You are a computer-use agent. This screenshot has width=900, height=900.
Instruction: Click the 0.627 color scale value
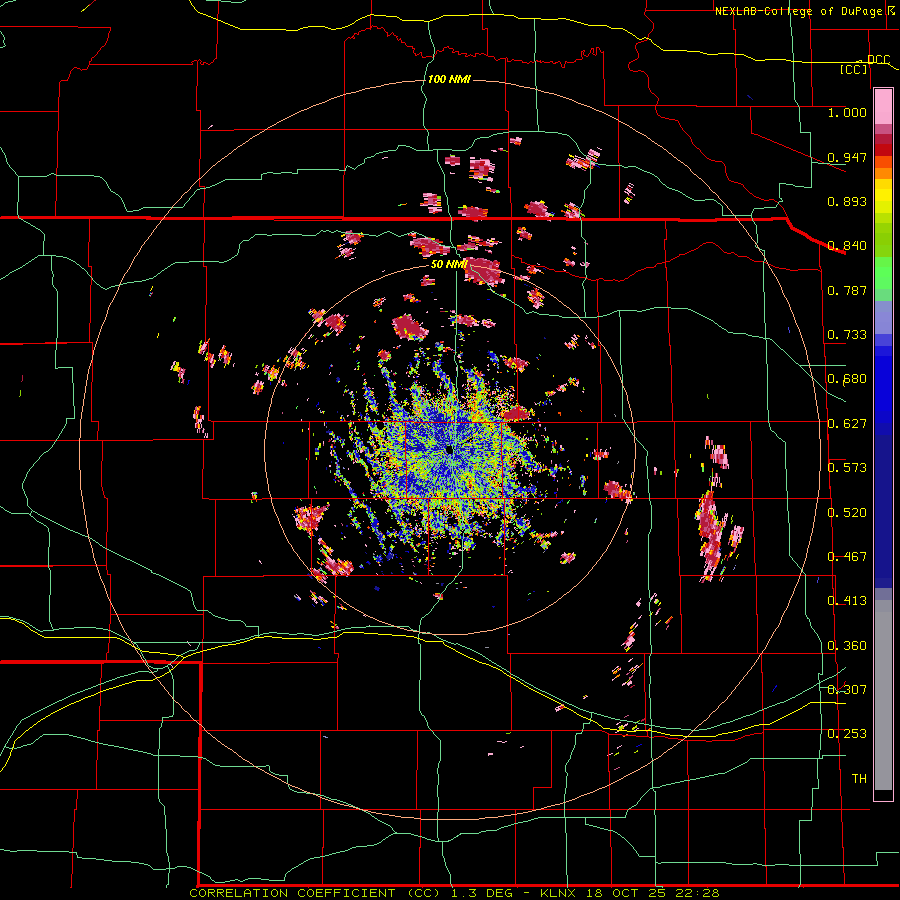[847, 424]
